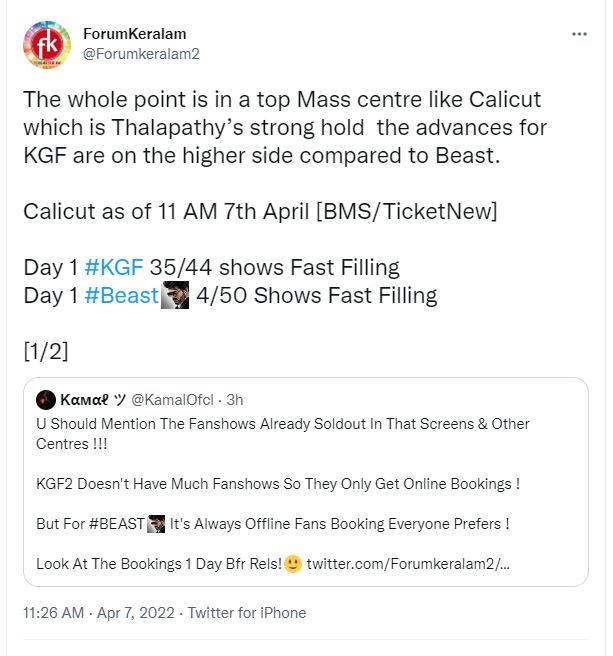This screenshot has width=613, height=656.
Task: Click the "Calicut as of 11 AM 7th April" line
Action: tap(260, 211)
